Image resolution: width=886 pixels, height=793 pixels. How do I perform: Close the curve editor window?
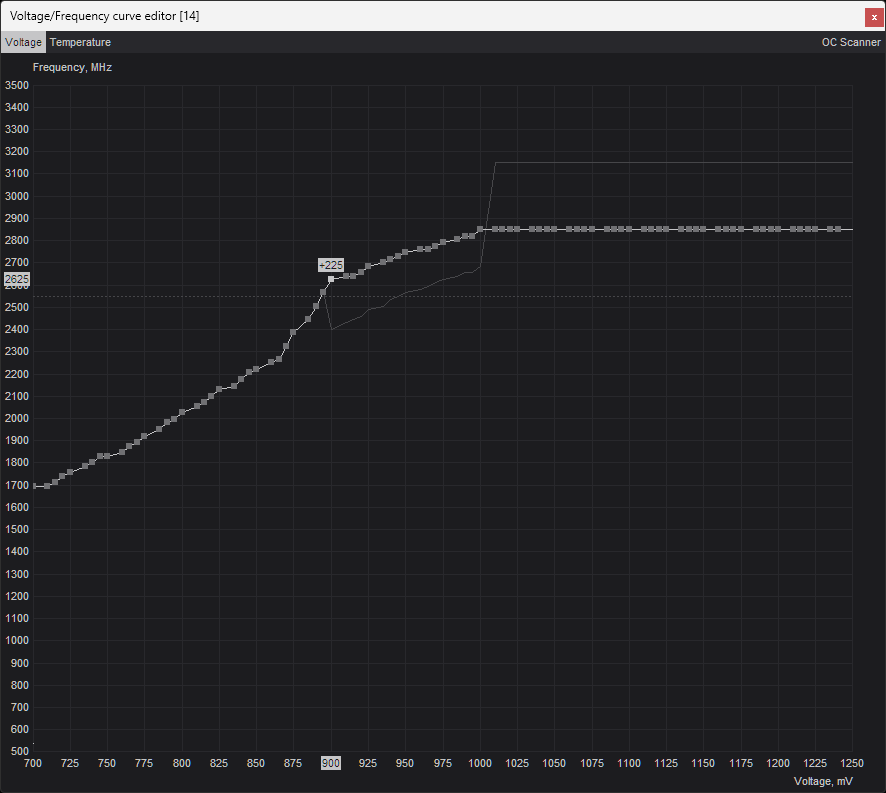874,17
